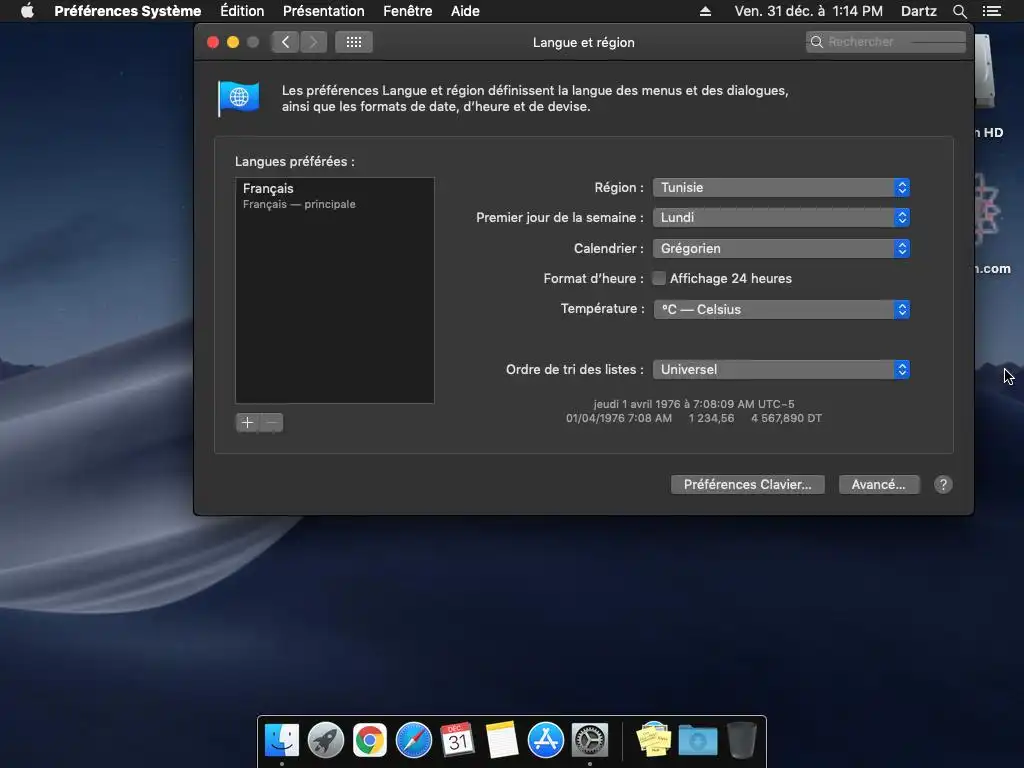The height and width of the screenshot is (768, 1024).
Task: Open the Aide menu
Action: point(465,11)
